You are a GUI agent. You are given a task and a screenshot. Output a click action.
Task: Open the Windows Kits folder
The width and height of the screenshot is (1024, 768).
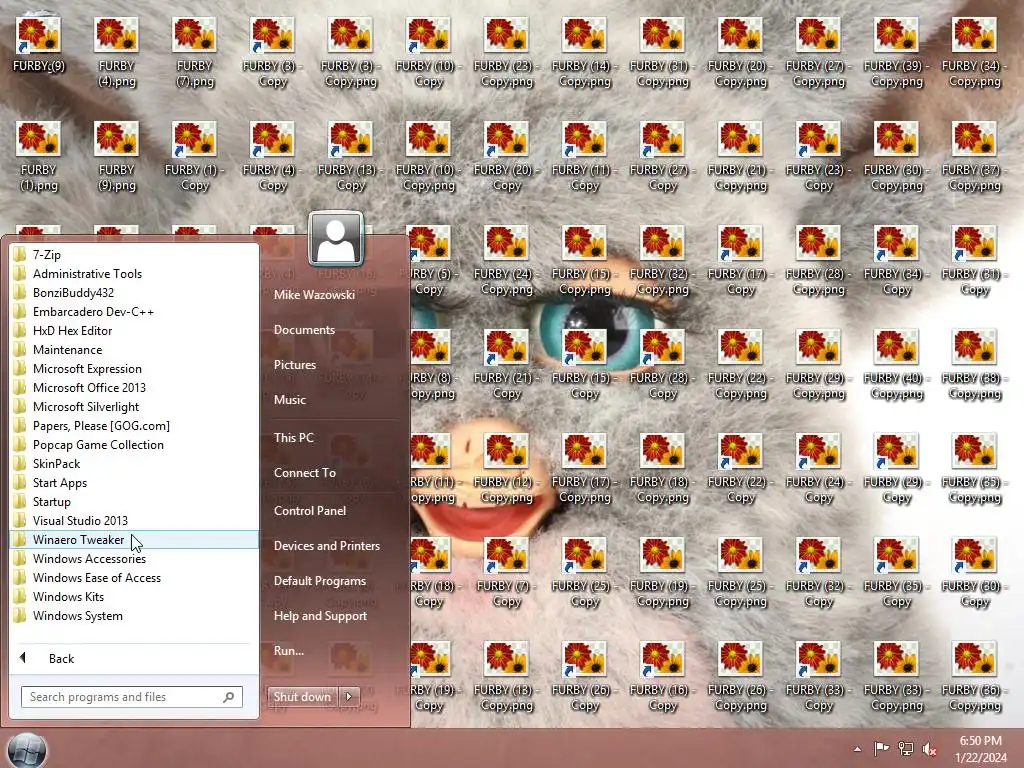coord(134,596)
